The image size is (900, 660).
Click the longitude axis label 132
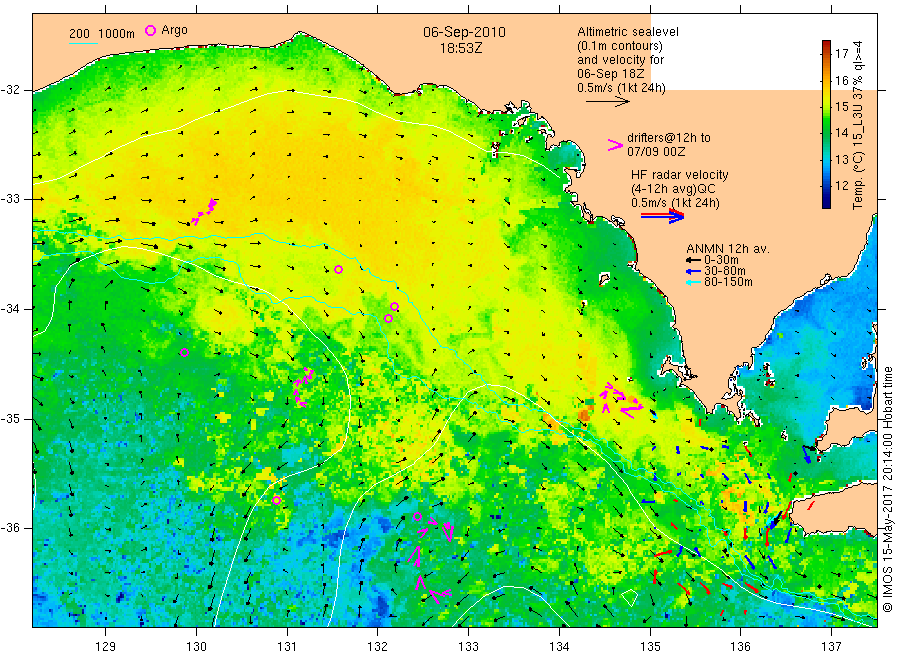coord(378,647)
